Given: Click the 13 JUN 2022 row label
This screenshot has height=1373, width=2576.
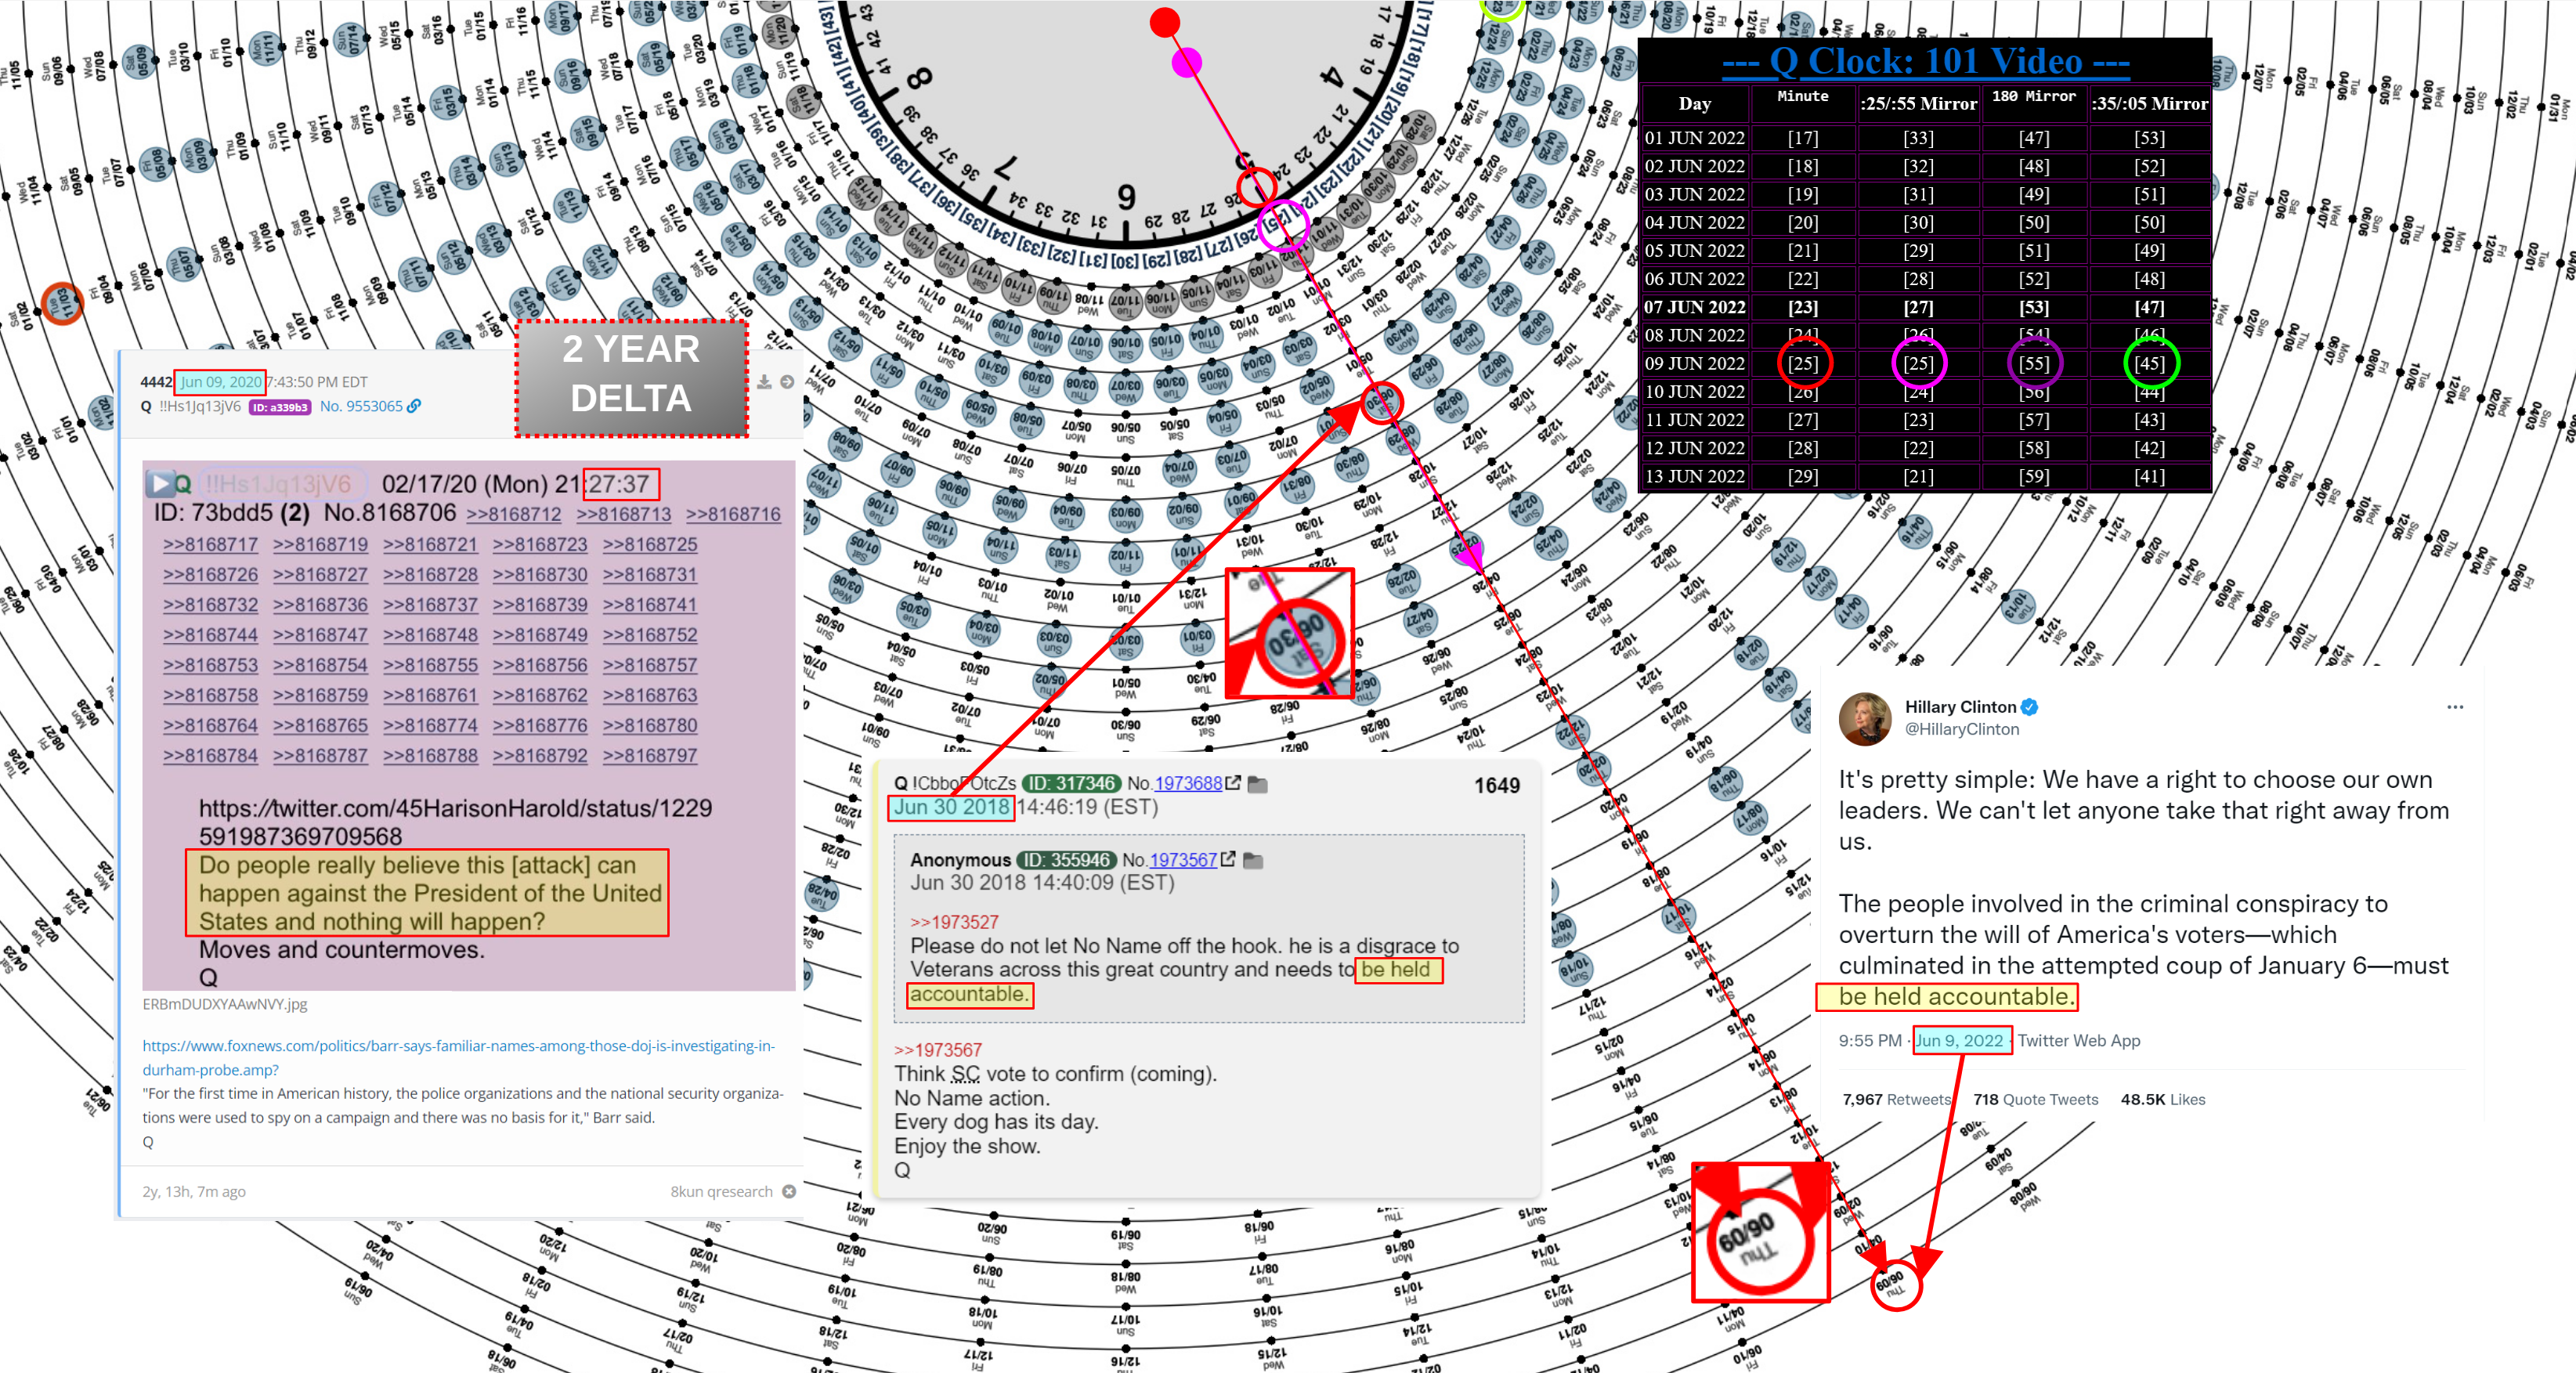Looking at the screenshot, I should pyautogui.click(x=1695, y=476).
